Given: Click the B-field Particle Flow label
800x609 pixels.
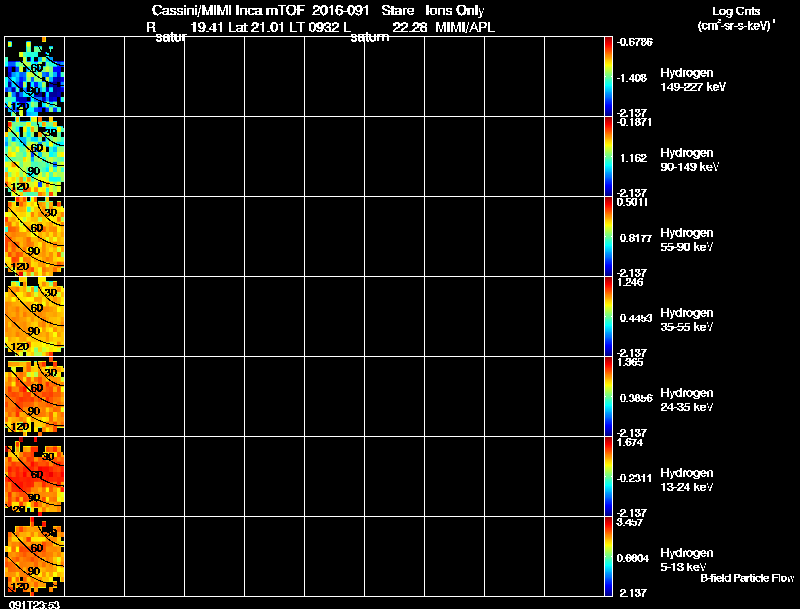Looking at the screenshot, I should 747,578.
